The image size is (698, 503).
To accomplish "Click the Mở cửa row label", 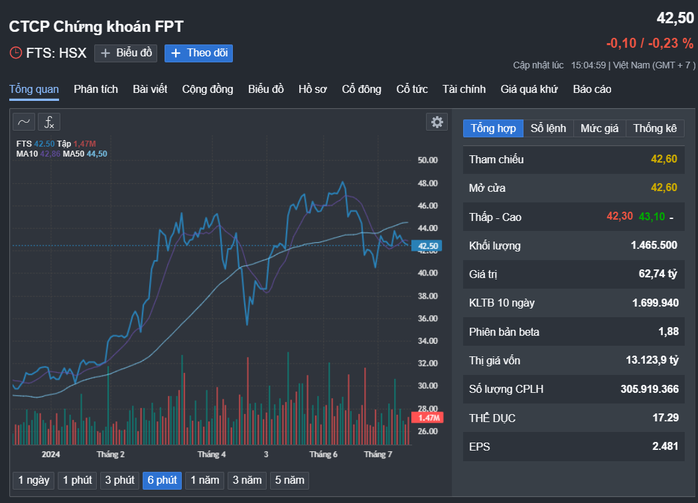I will [x=487, y=188].
